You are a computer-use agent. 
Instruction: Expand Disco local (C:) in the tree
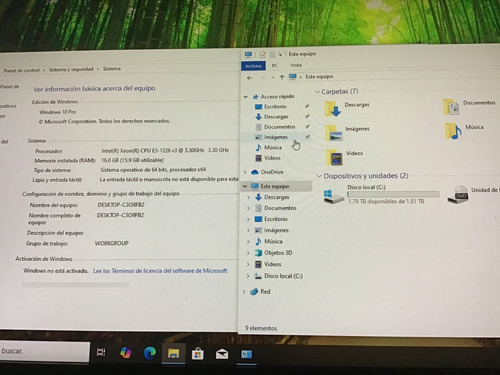coord(248,276)
